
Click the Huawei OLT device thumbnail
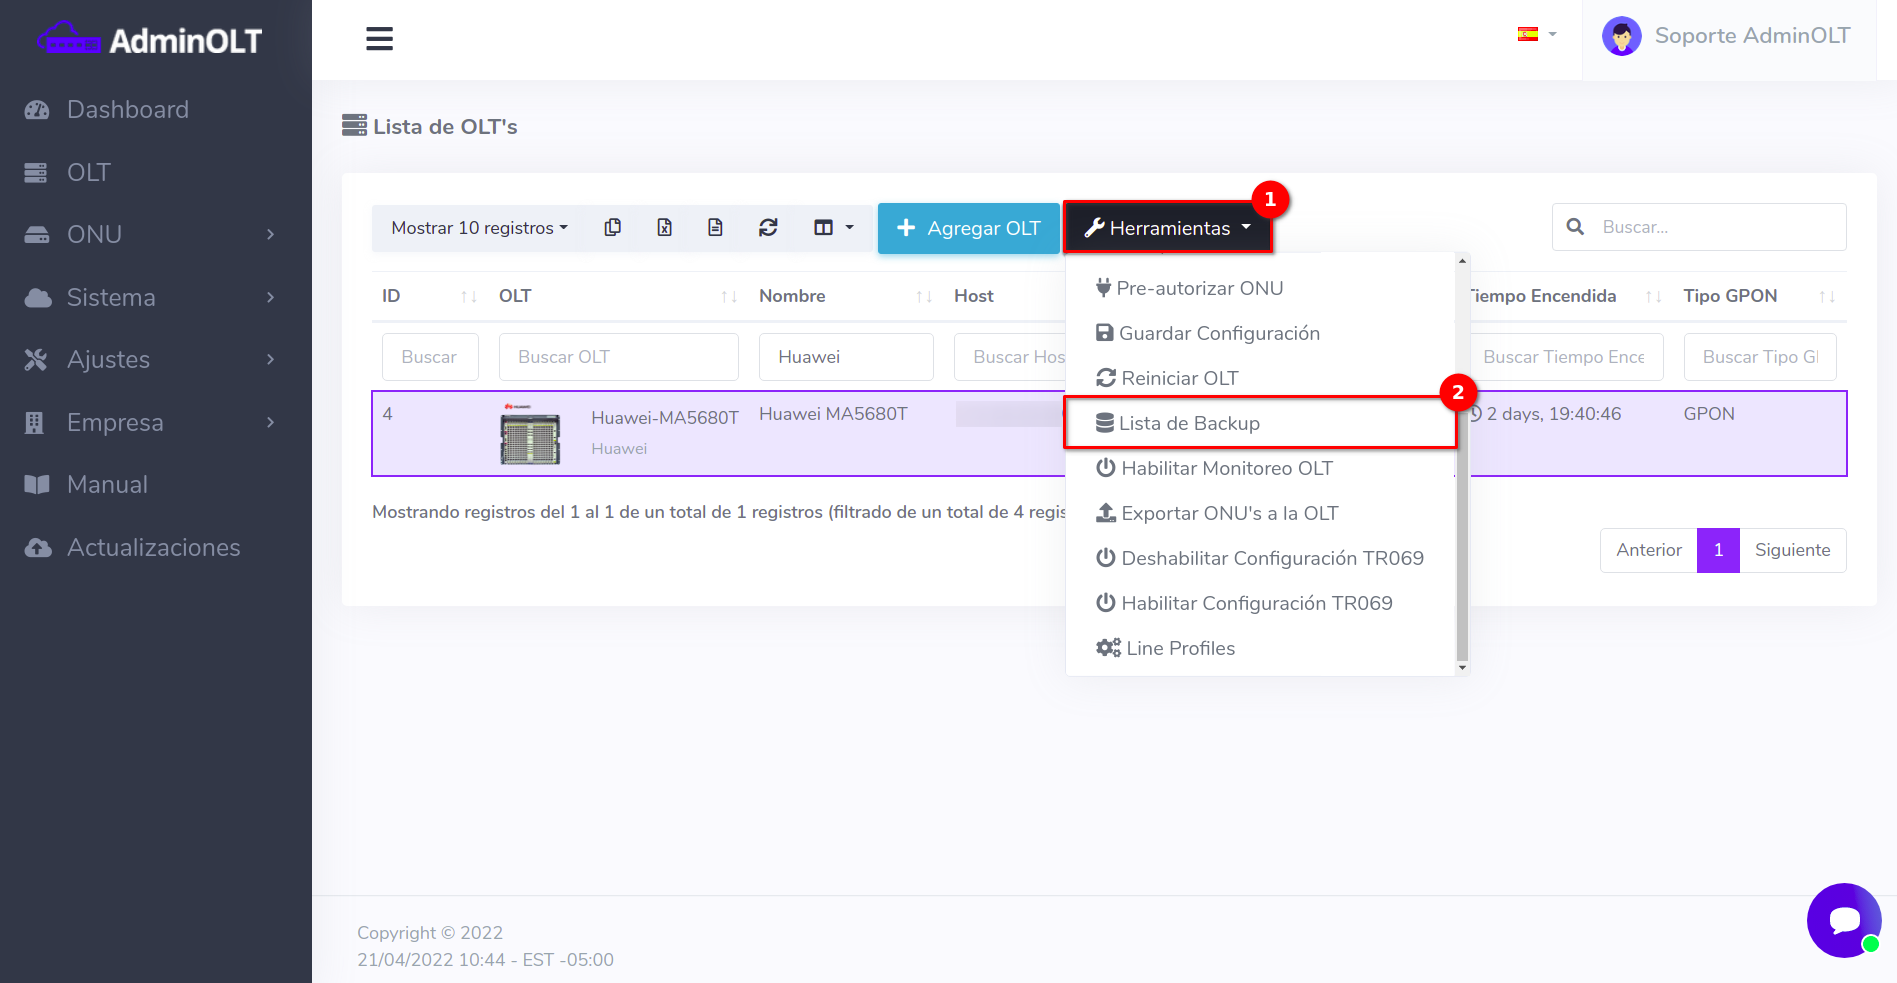530,435
